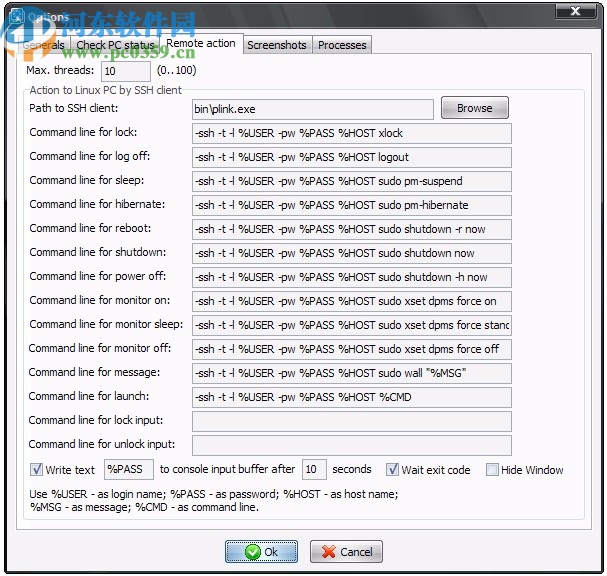Click the Command line for shutdown field
The height and width of the screenshot is (576, 607).
click(x=352, y=254)
